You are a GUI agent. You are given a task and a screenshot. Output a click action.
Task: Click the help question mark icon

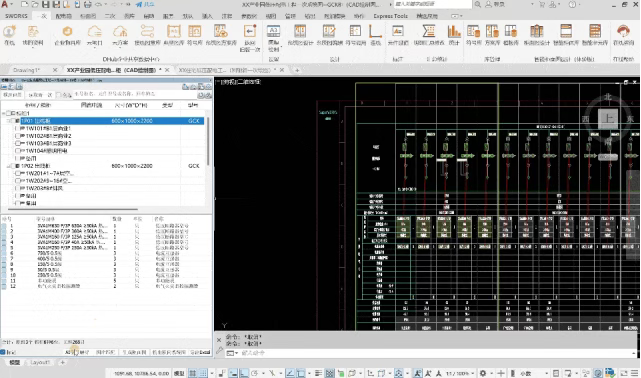(573, 4)
